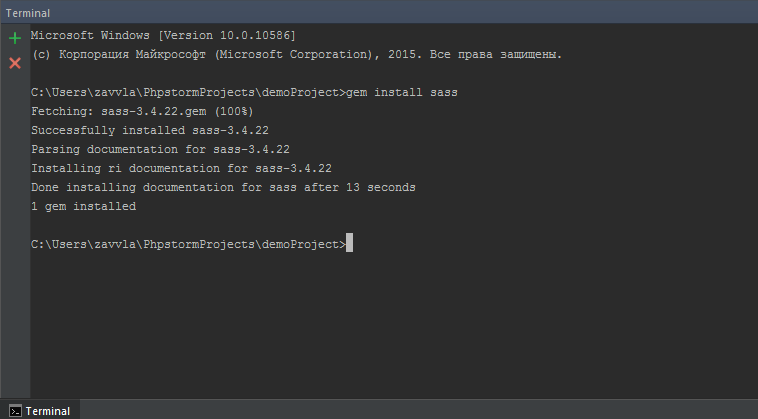This screenshot has height=419, width=758.
Task: Click the "1 gem installed" line
Action: (83, 206)
